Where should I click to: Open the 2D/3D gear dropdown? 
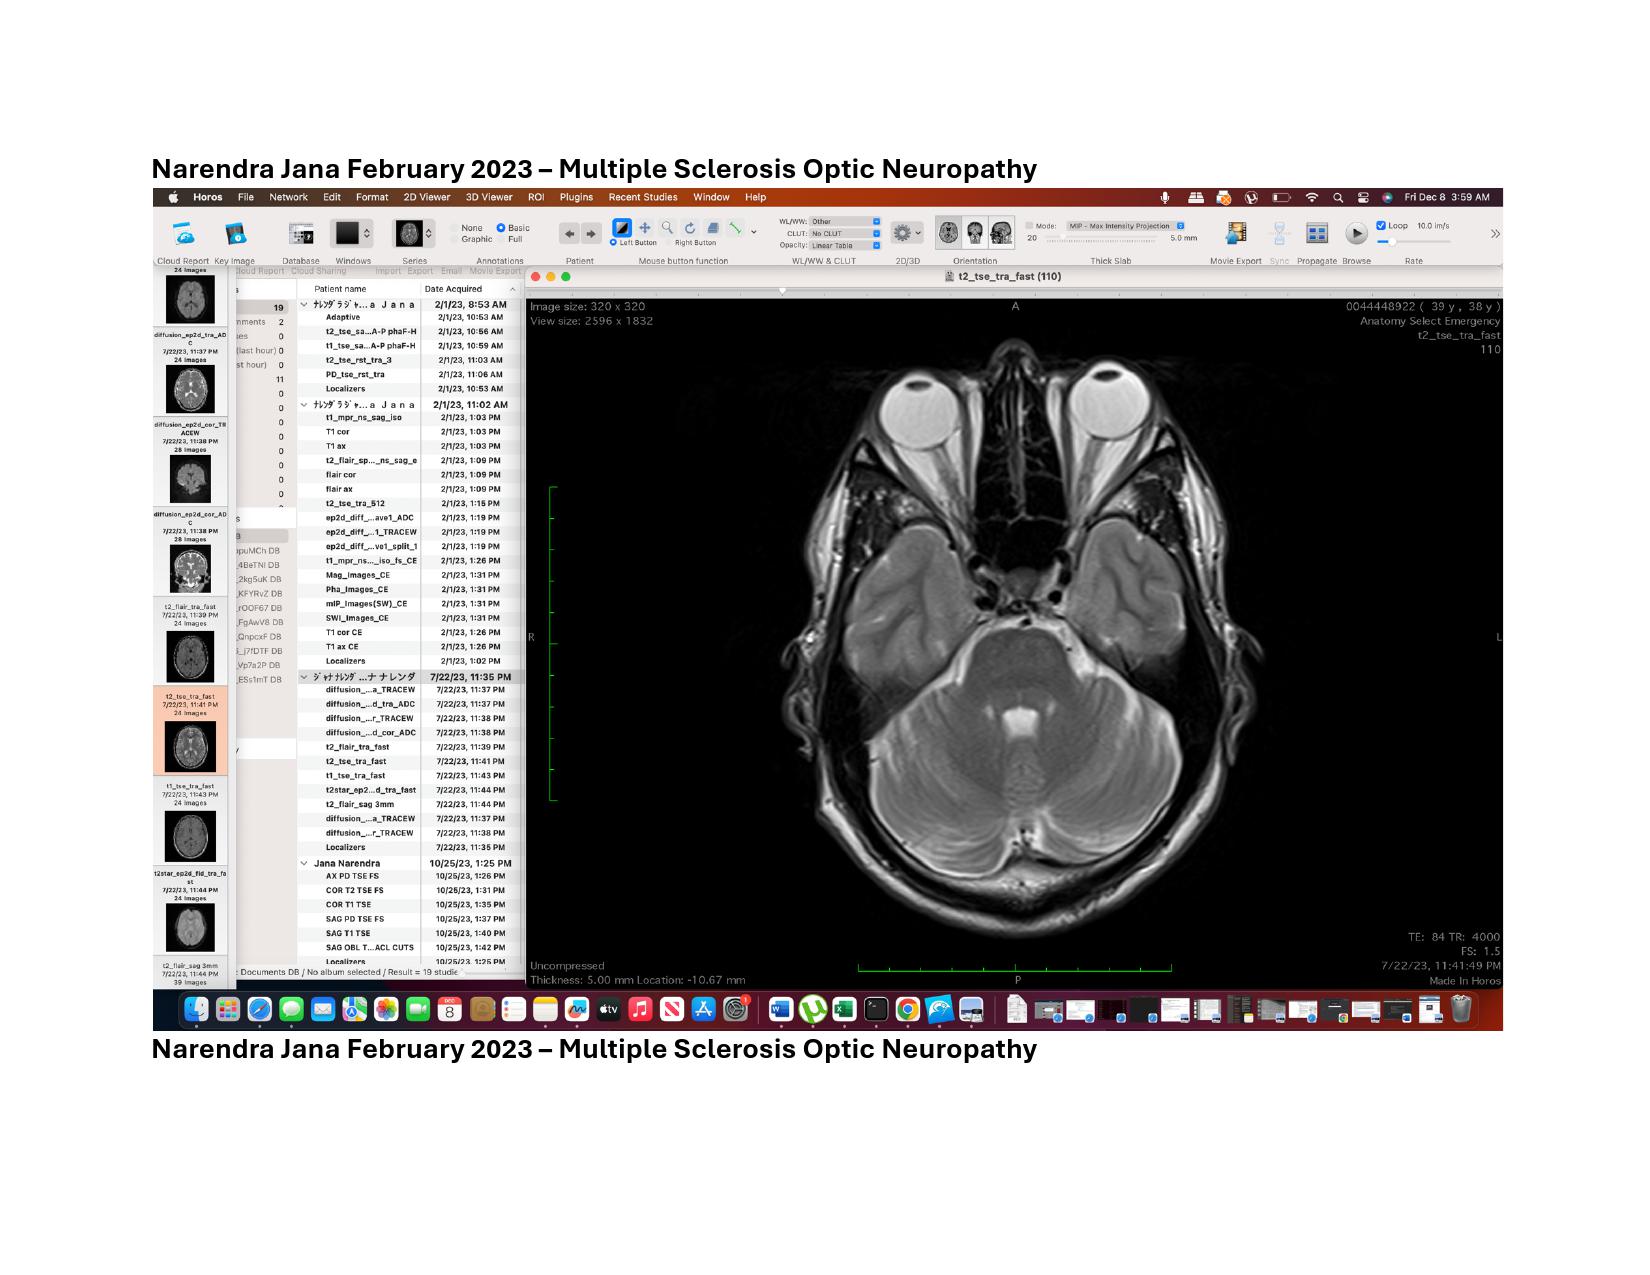coord(906,233)
